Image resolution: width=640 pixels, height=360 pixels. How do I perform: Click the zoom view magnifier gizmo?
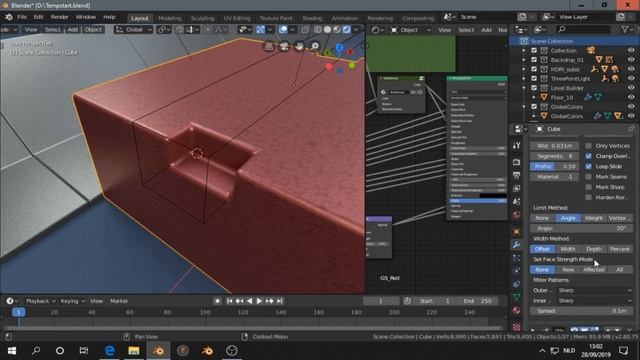(315, 46)
